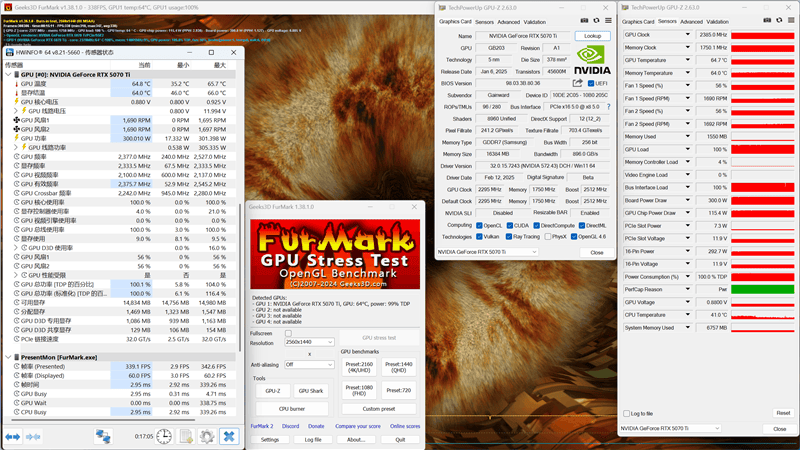This screenshot has width=800, height=450.
Task: Click HWiNFO blue X close sensors icon
Action: (x=229, y=436)
